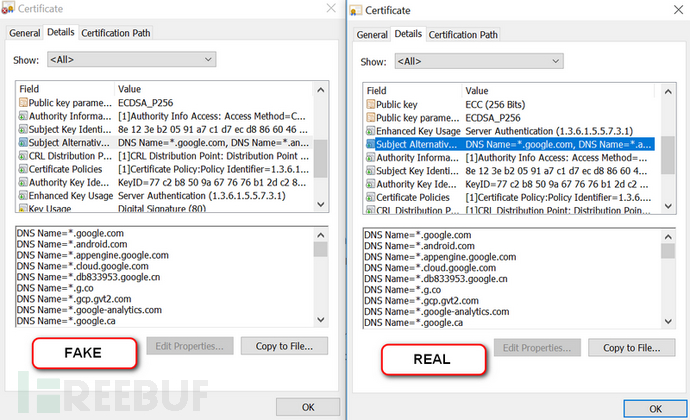Click Authority Information icon in FAKE window
This screenshot has width=690, height=420.
click(x=23, y=116)
